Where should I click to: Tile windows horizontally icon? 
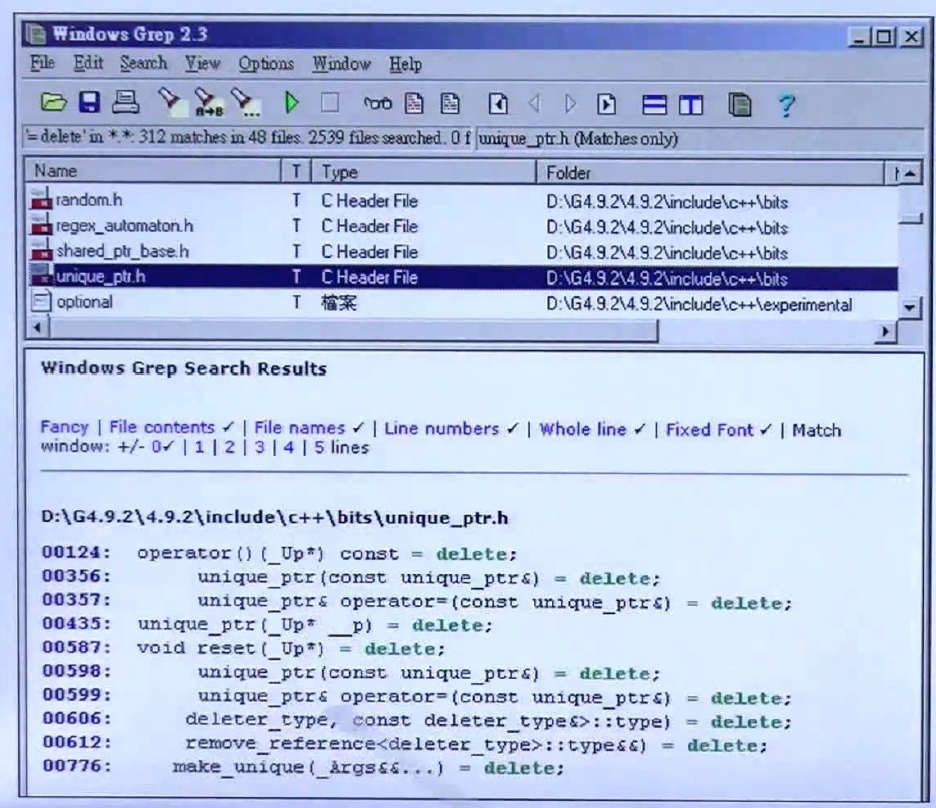tap(654, 105)
